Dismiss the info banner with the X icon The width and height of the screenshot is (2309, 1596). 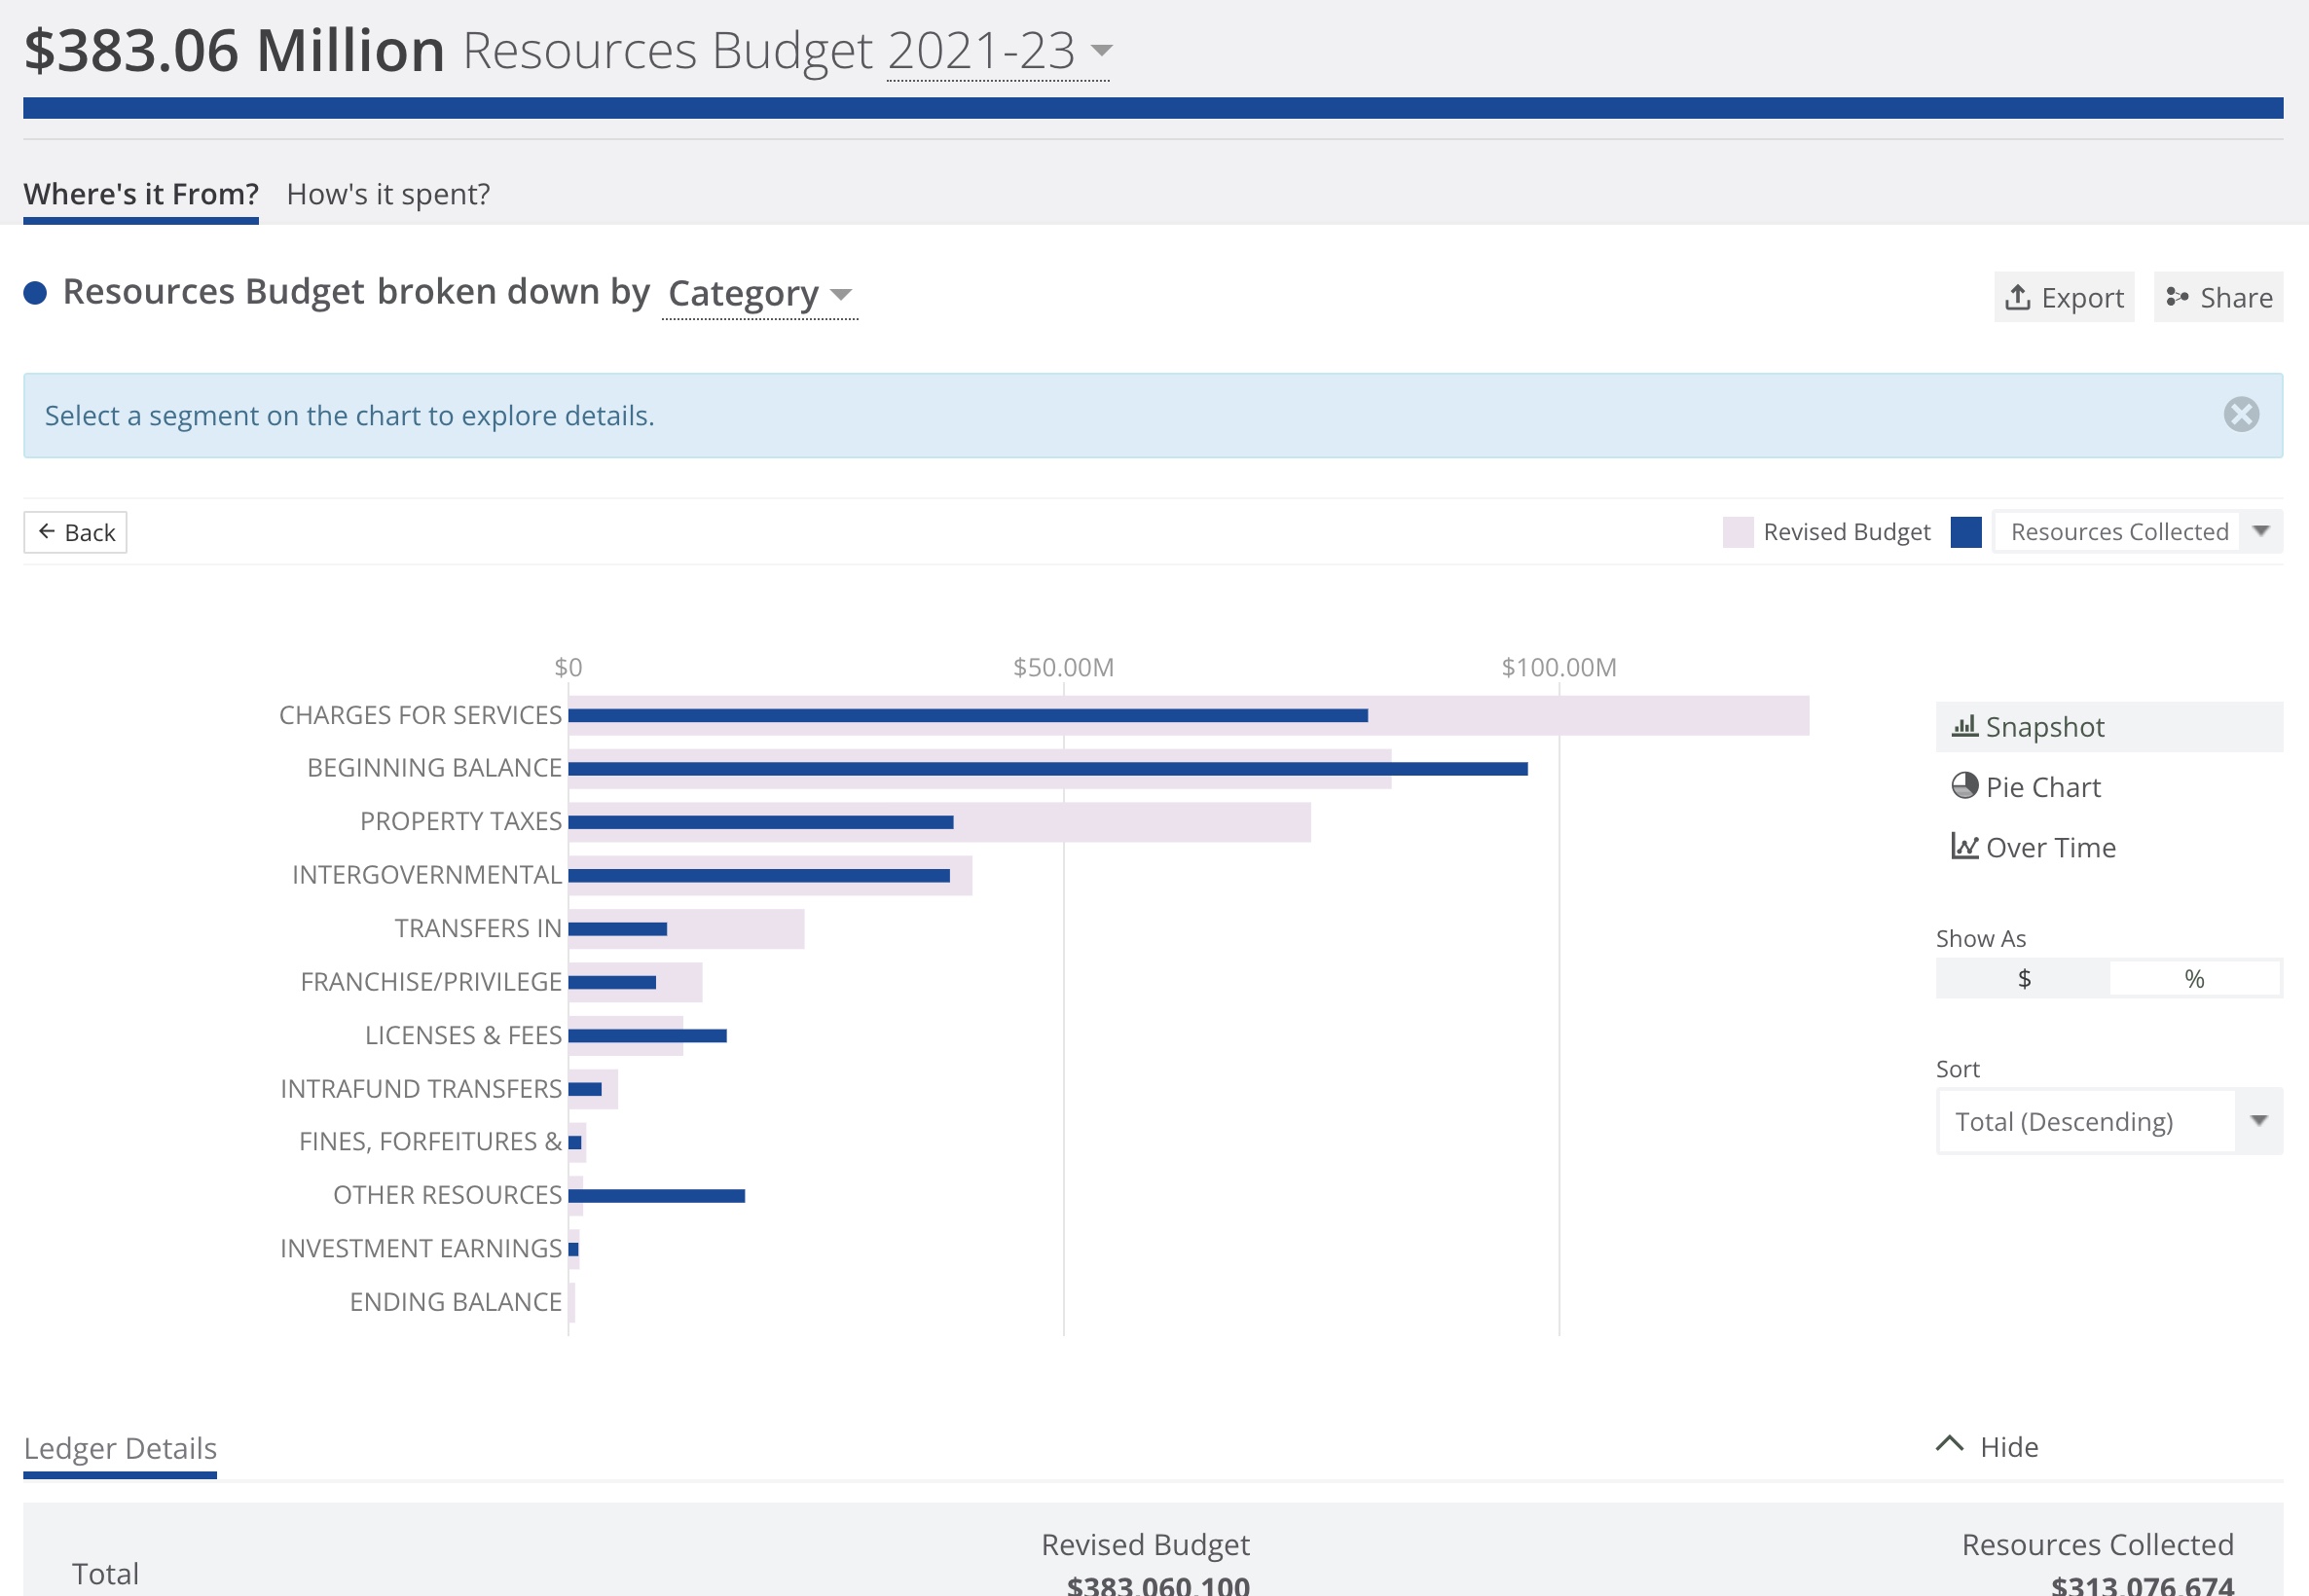(x=2241, y=414)
